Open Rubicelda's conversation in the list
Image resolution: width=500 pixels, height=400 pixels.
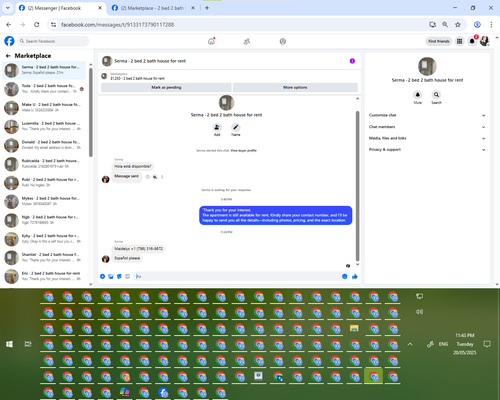pos(44,164)
